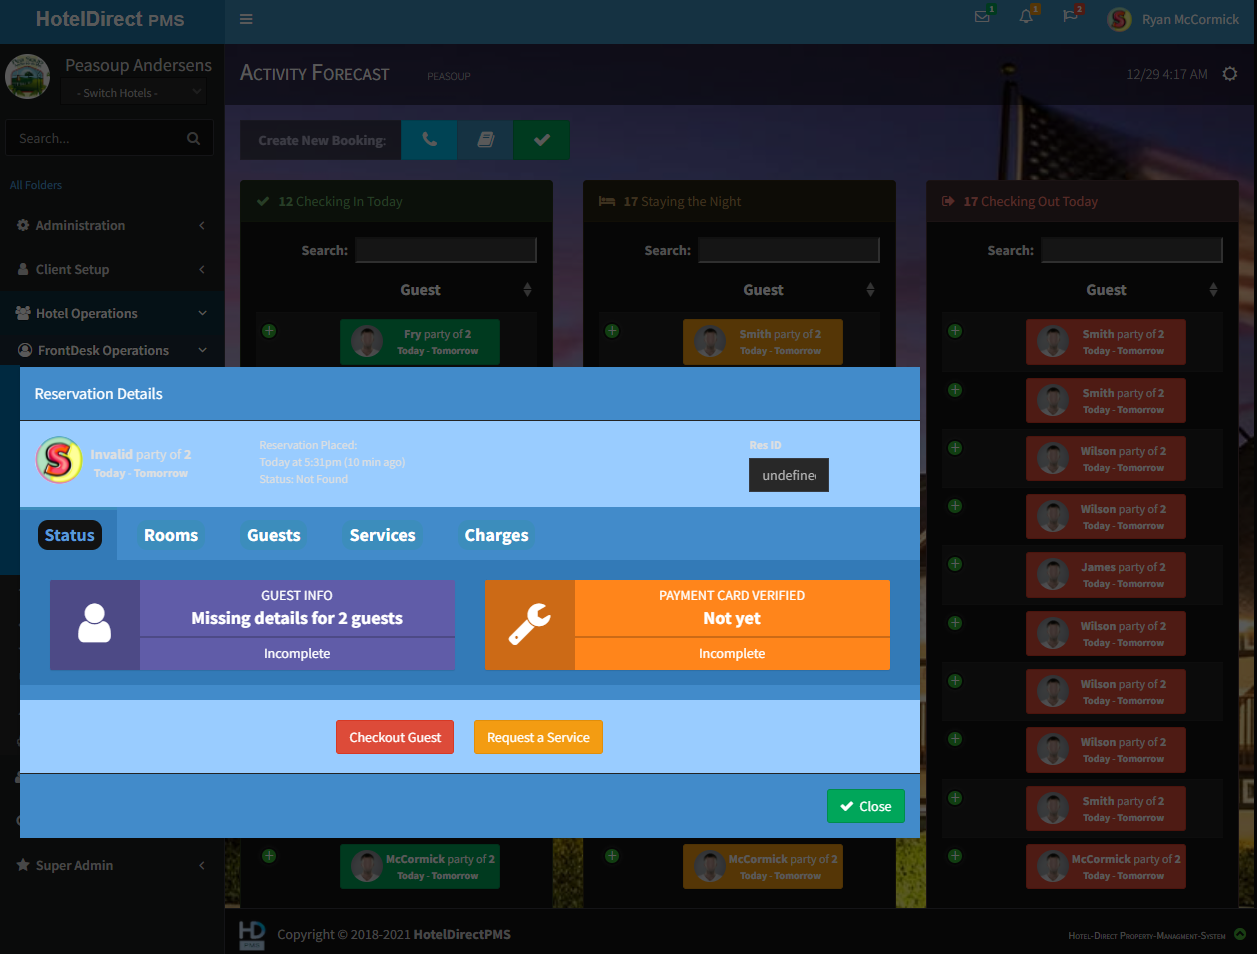
Task: Expand the McCormick row in Checking Out Today
Action: 955,856
